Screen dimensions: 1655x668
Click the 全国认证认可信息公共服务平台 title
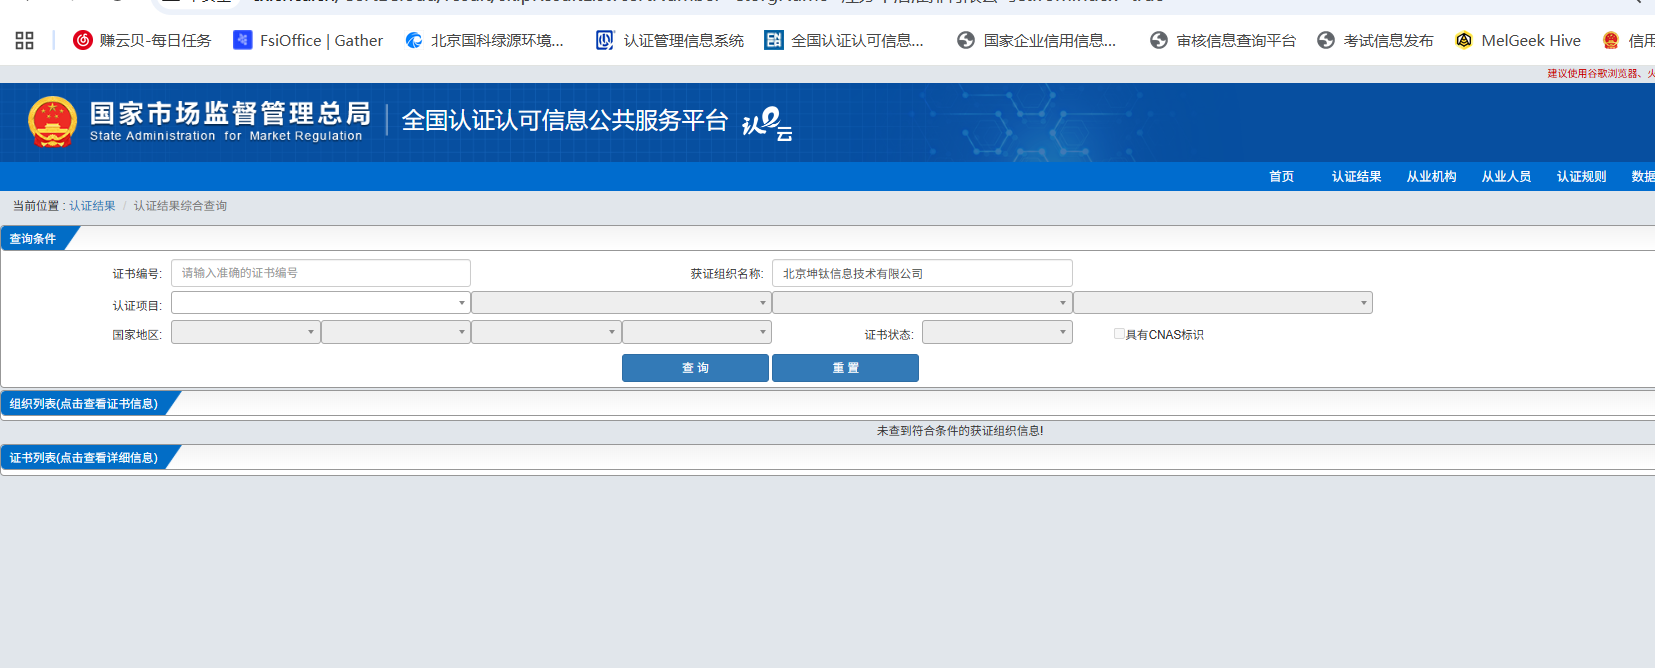[565, 121]
